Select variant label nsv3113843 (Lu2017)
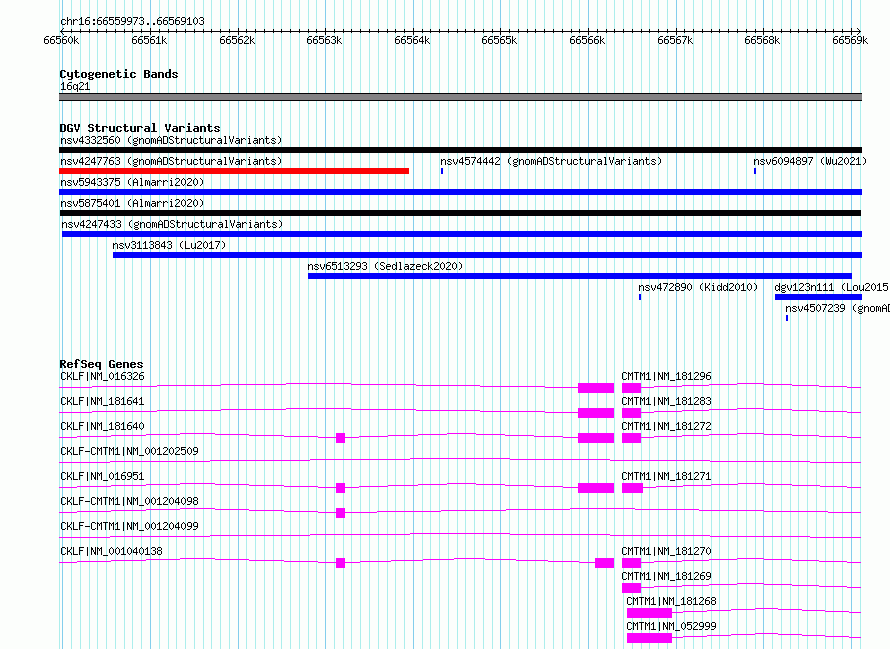Viewport: 890px width, 649px height. 169,245
